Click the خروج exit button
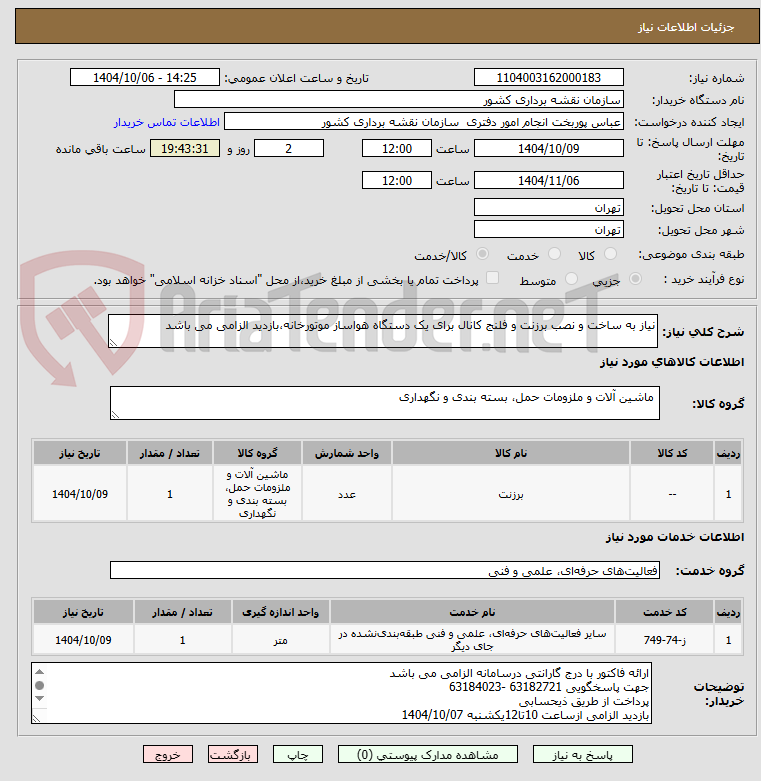The width and height of the screenshot is (761, 781). pos(168,754)
